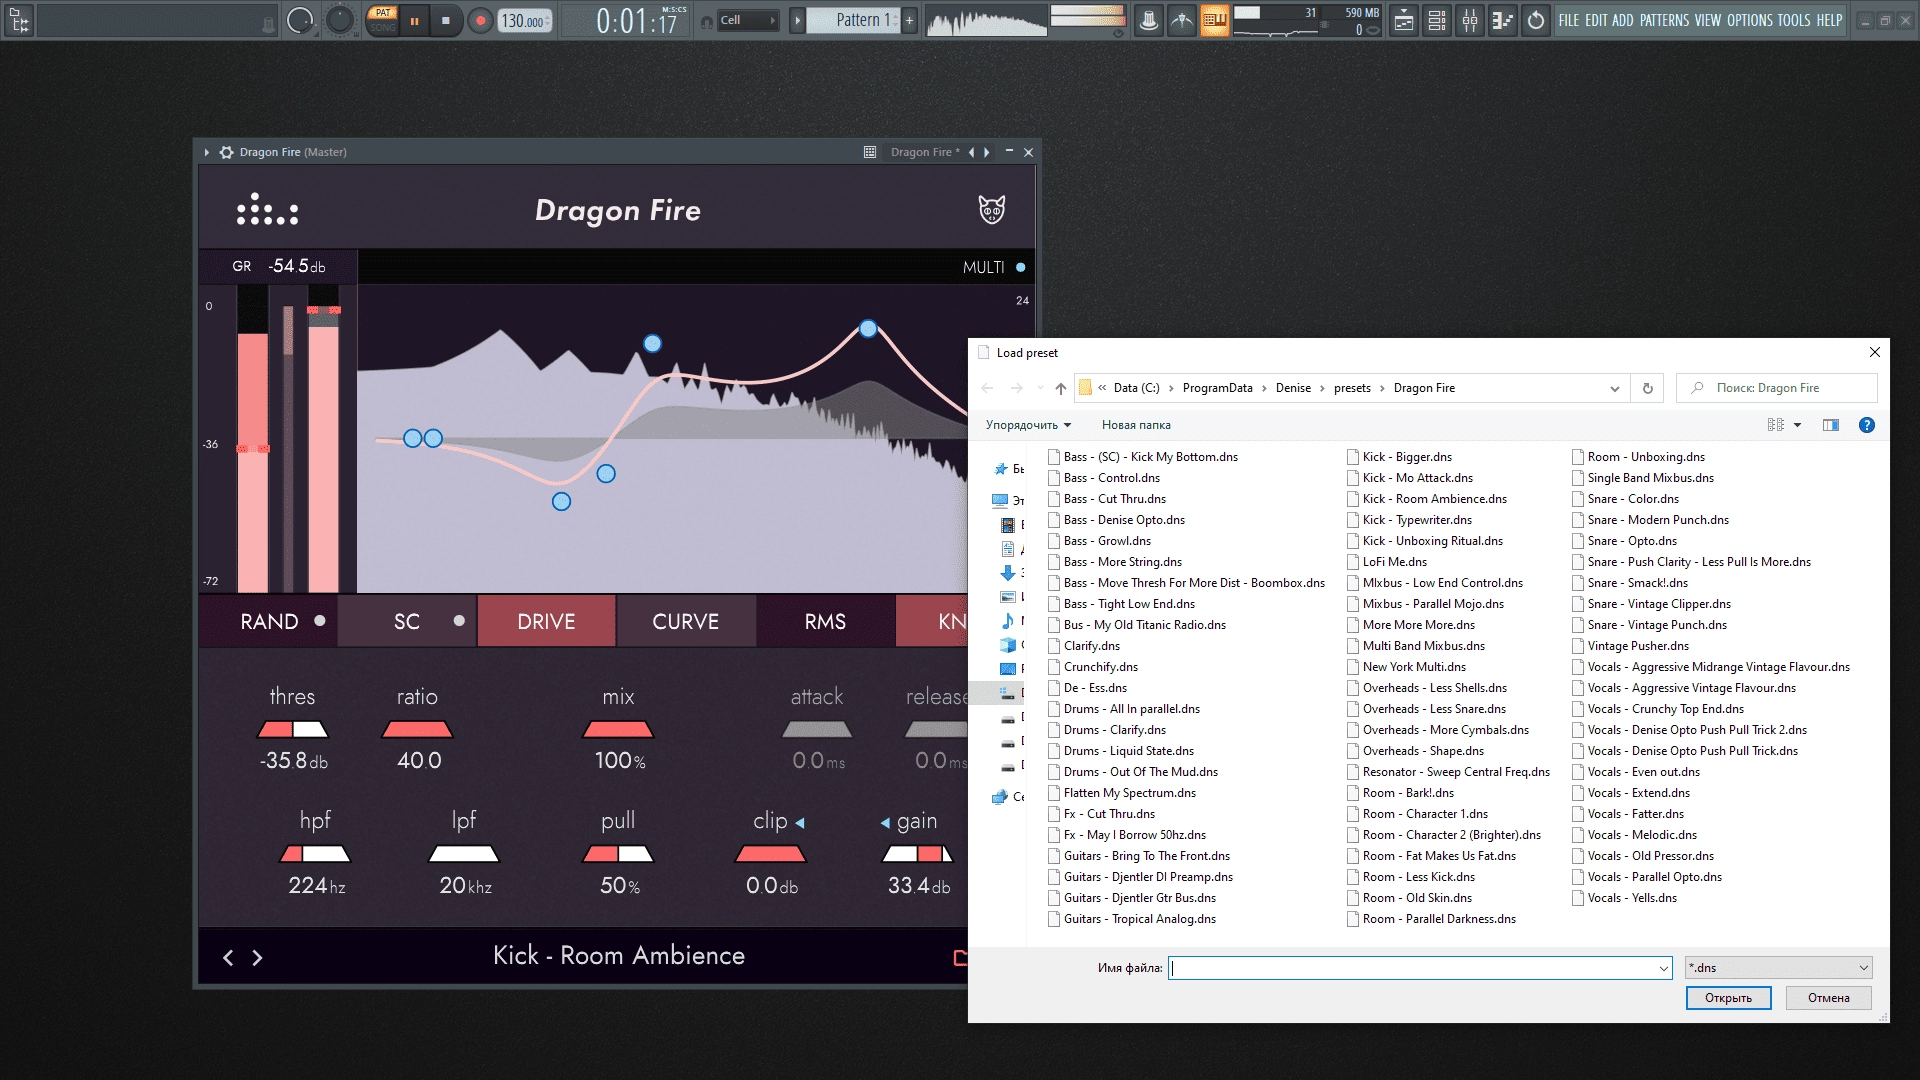The image size is (1920, 1080).
Task: Toggle the RMS button
Action: tap(825, 621)
